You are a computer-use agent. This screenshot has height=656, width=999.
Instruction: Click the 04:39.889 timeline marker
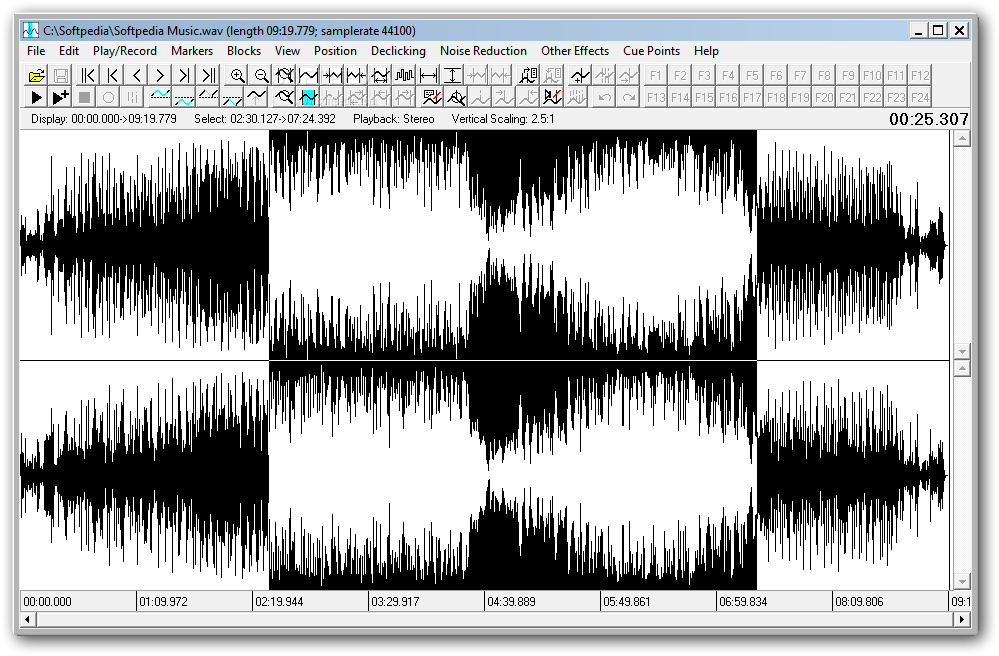(512, 602)
